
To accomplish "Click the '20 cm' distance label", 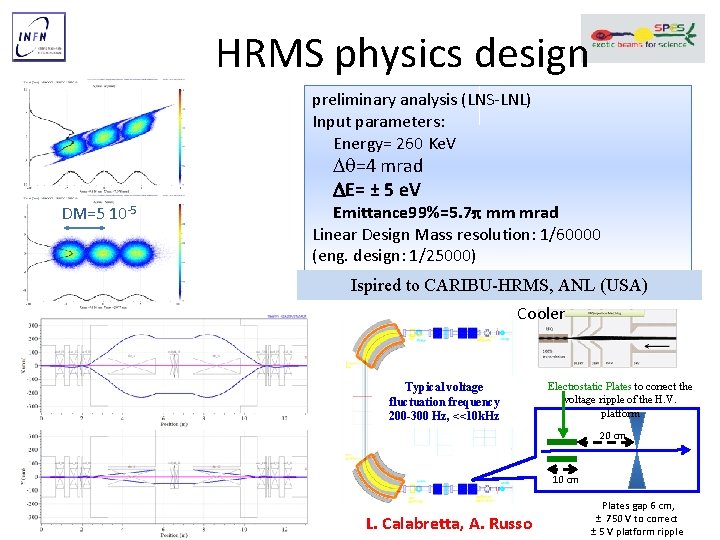I will (612, 435).
